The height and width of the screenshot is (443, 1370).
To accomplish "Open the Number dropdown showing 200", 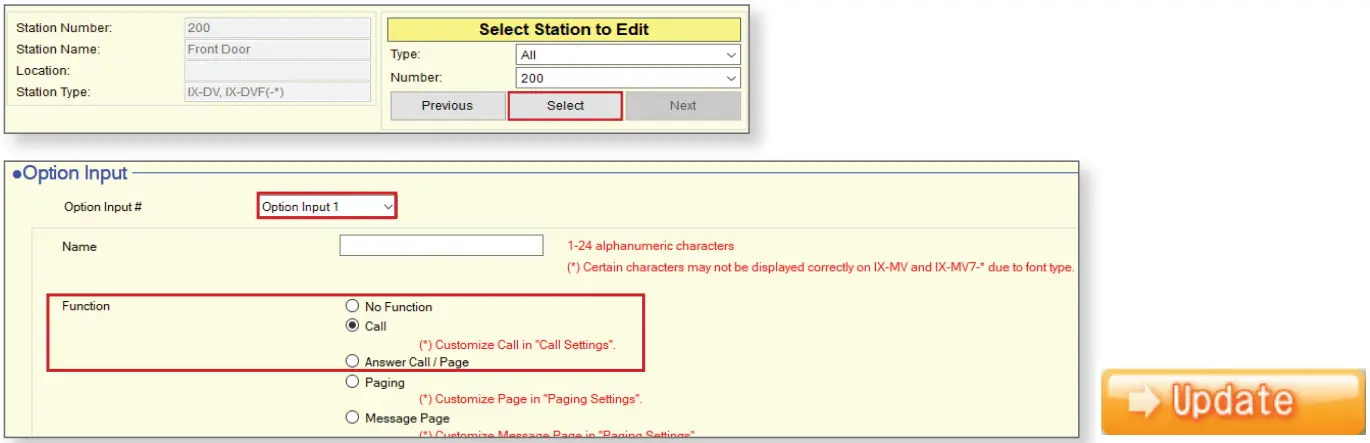I will [x=628, y=78].
